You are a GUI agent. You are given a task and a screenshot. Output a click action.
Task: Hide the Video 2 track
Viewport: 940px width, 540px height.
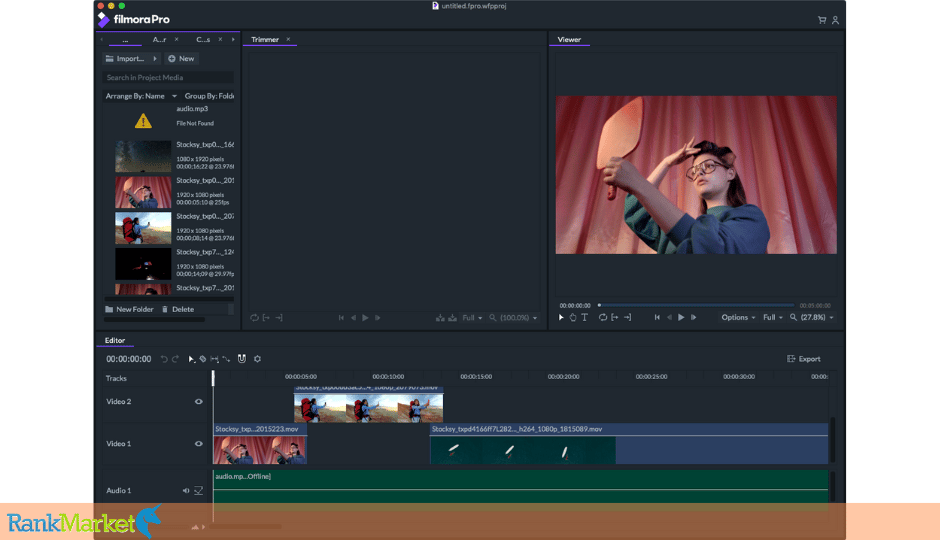pyautogui.click(x=198, y=402)
